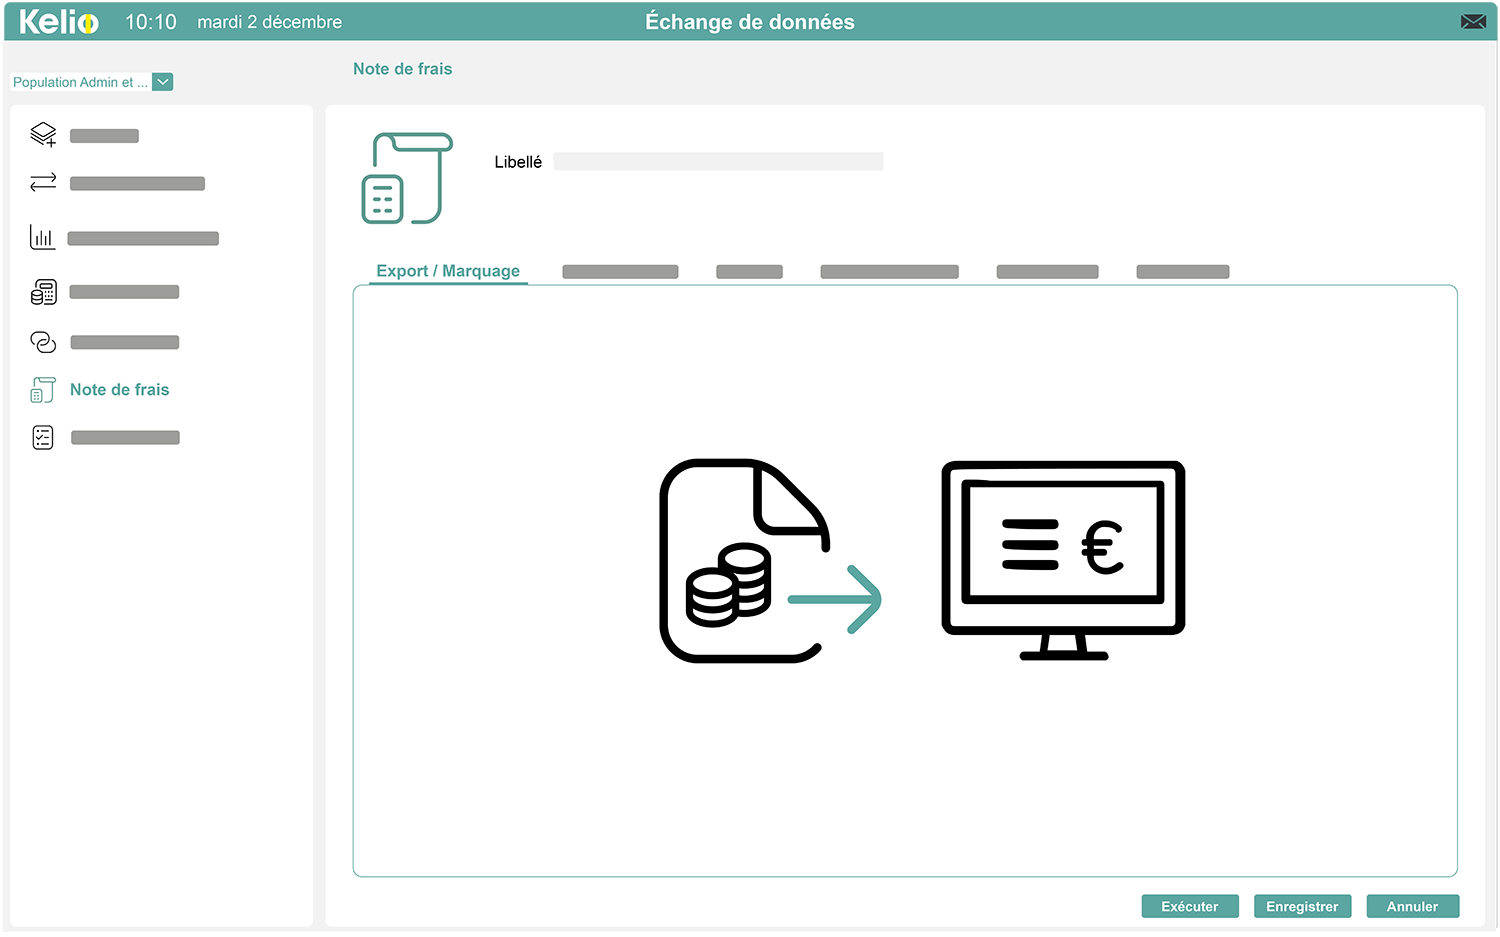Collapse the Population Admin selection list

[162, 81]
